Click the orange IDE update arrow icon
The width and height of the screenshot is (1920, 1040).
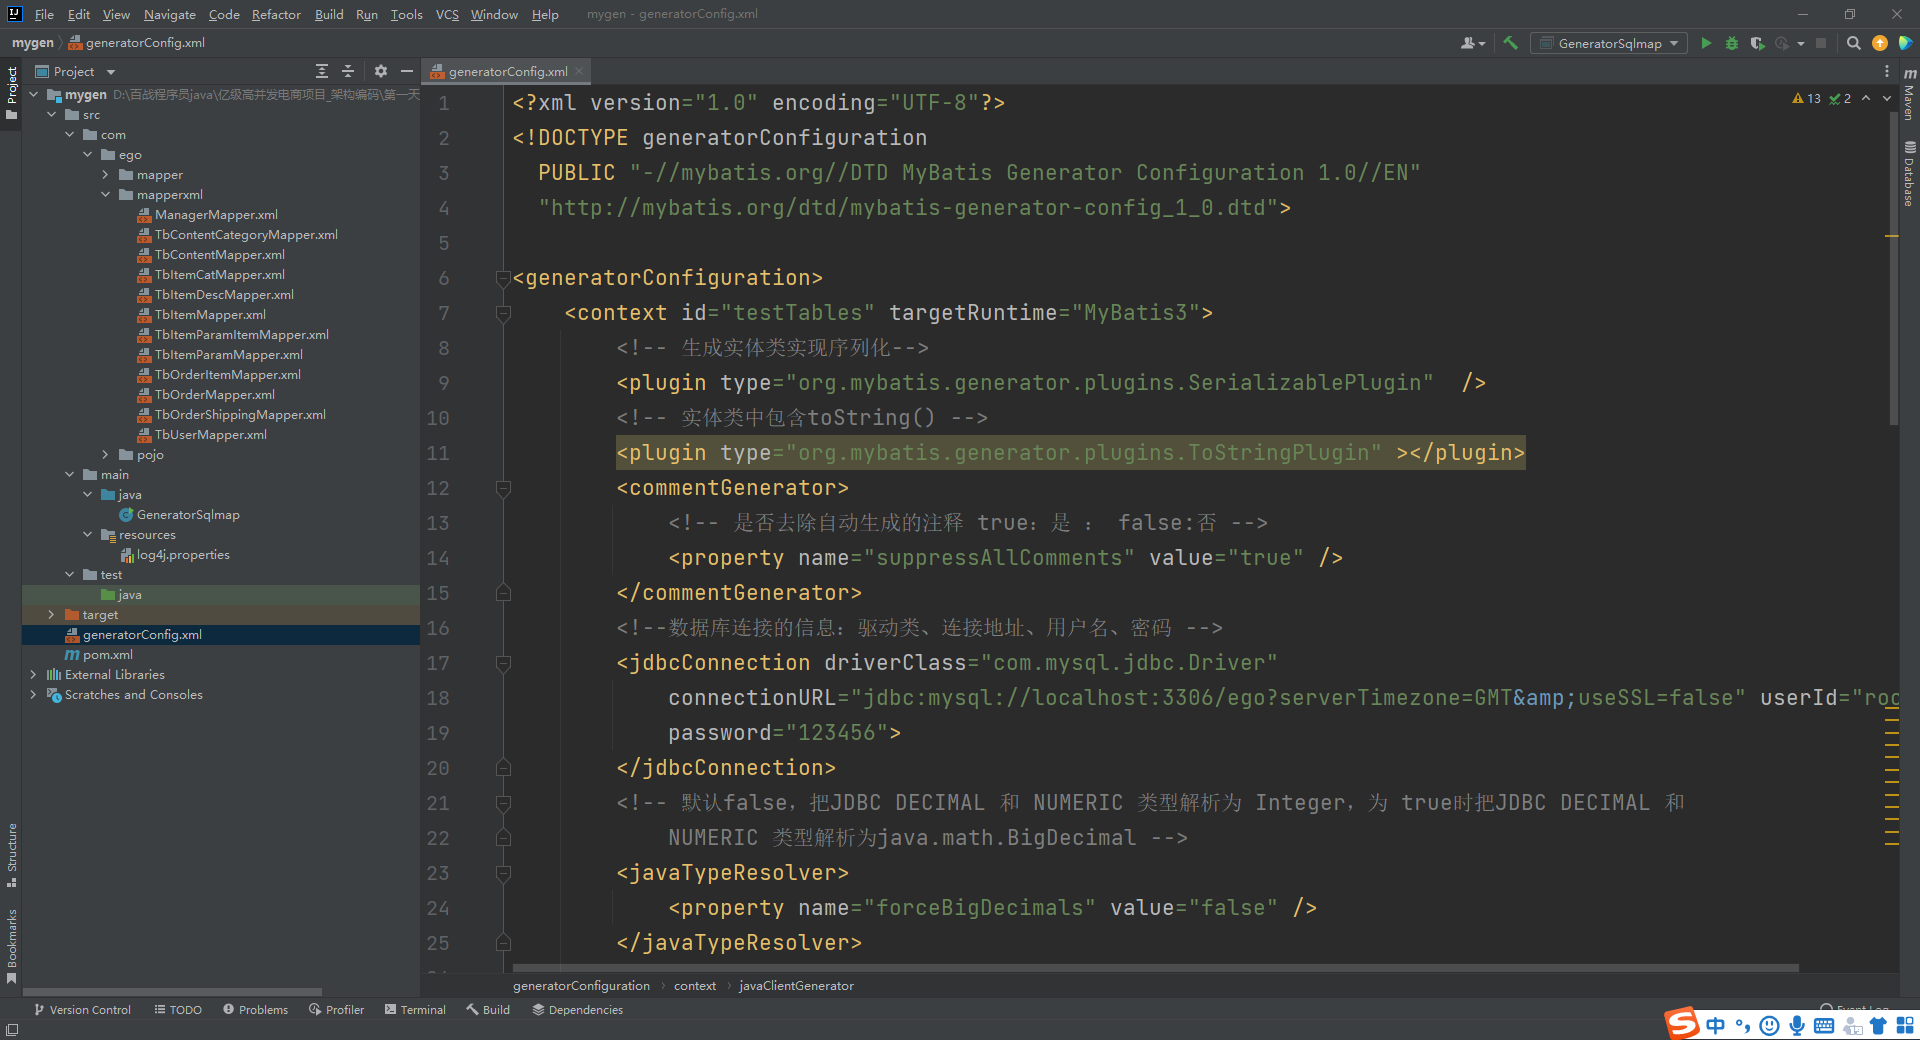(1880, 43)
